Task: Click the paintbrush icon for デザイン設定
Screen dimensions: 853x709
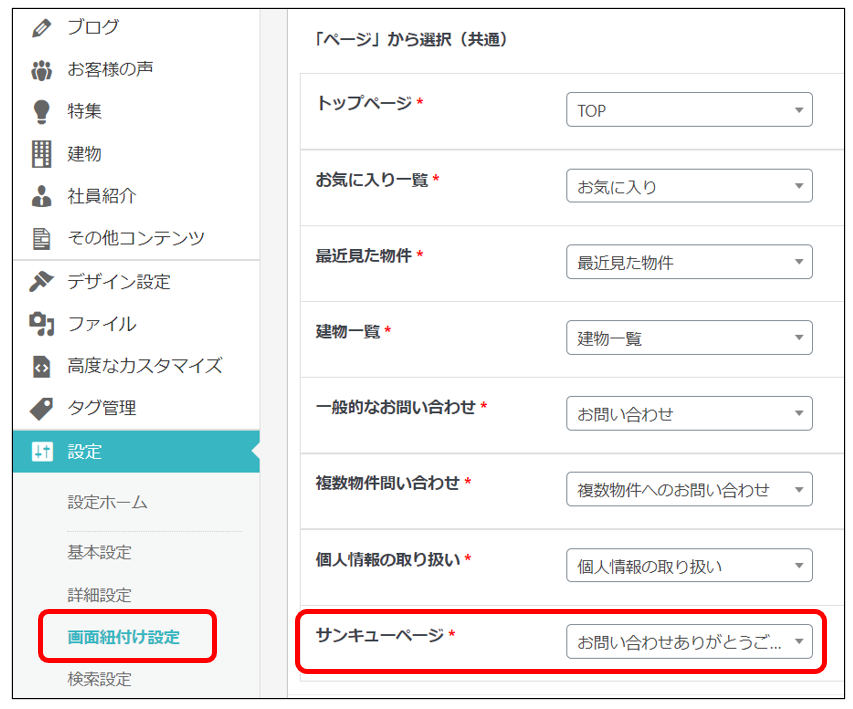Action: click(x=41, y=282)
